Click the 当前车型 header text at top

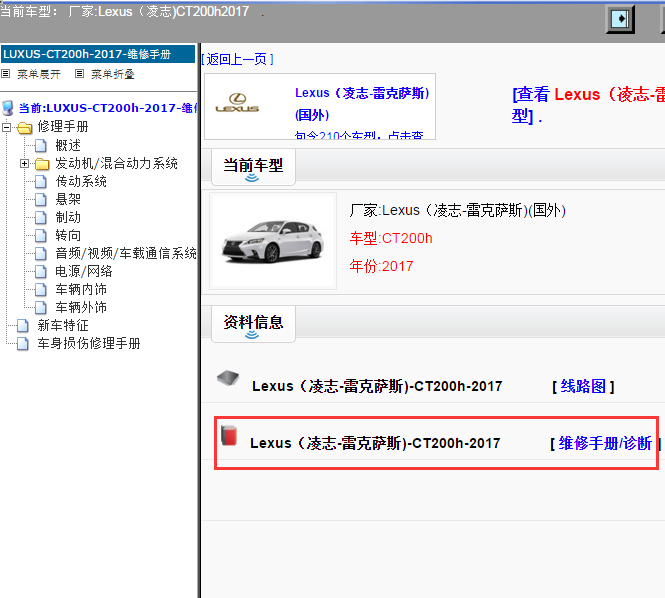pos(125,11)
